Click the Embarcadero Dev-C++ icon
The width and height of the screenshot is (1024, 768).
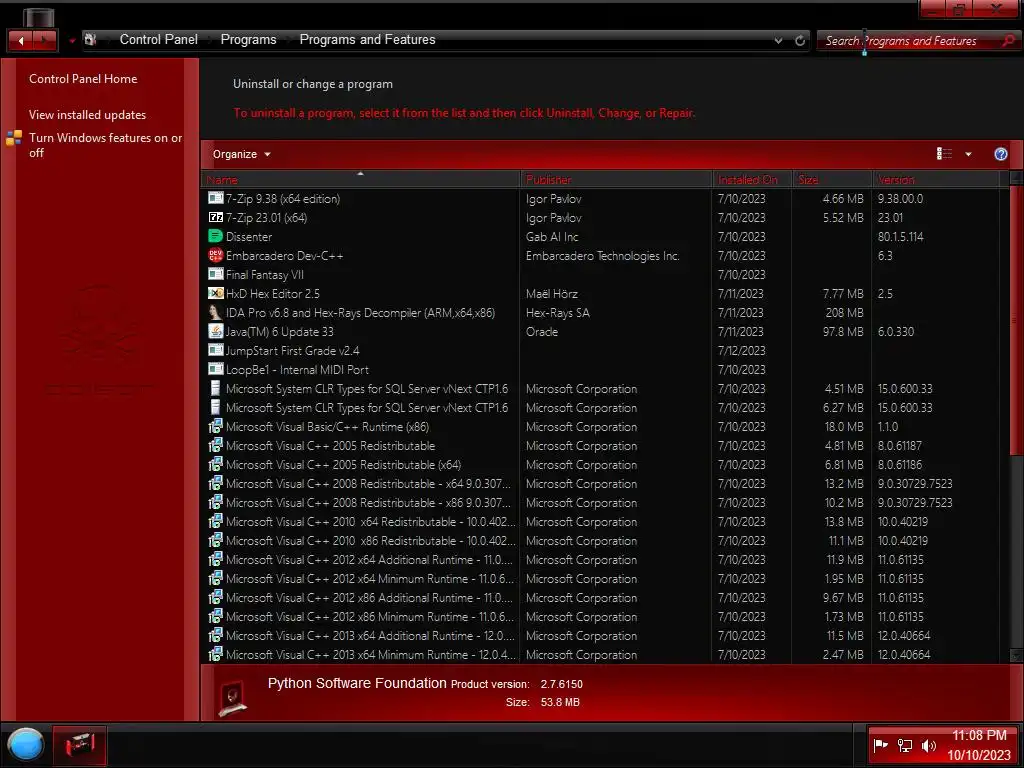click(216, 255)
